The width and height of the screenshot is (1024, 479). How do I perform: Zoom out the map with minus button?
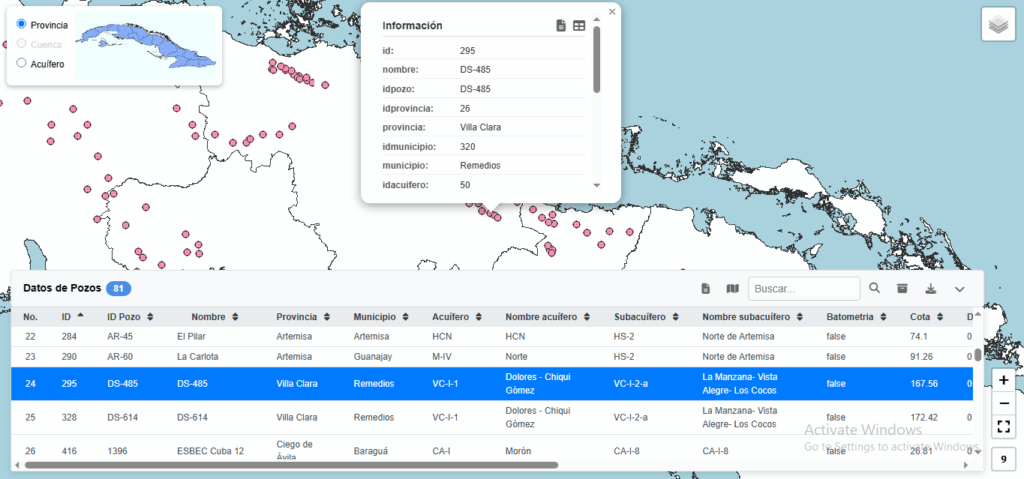[x=1004, y=404]
